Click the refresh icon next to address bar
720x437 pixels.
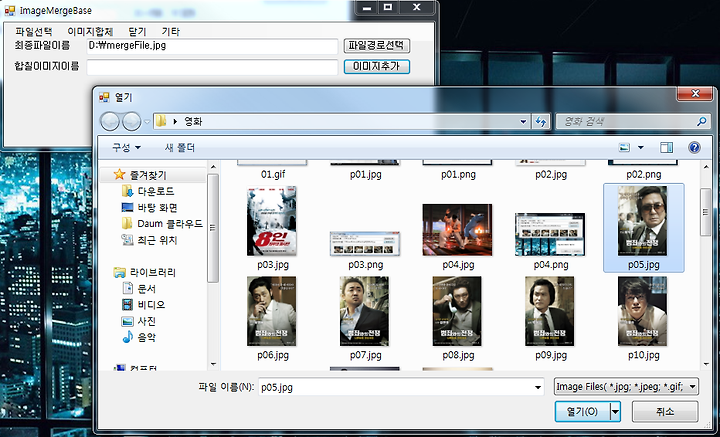(x=541, y=122)
